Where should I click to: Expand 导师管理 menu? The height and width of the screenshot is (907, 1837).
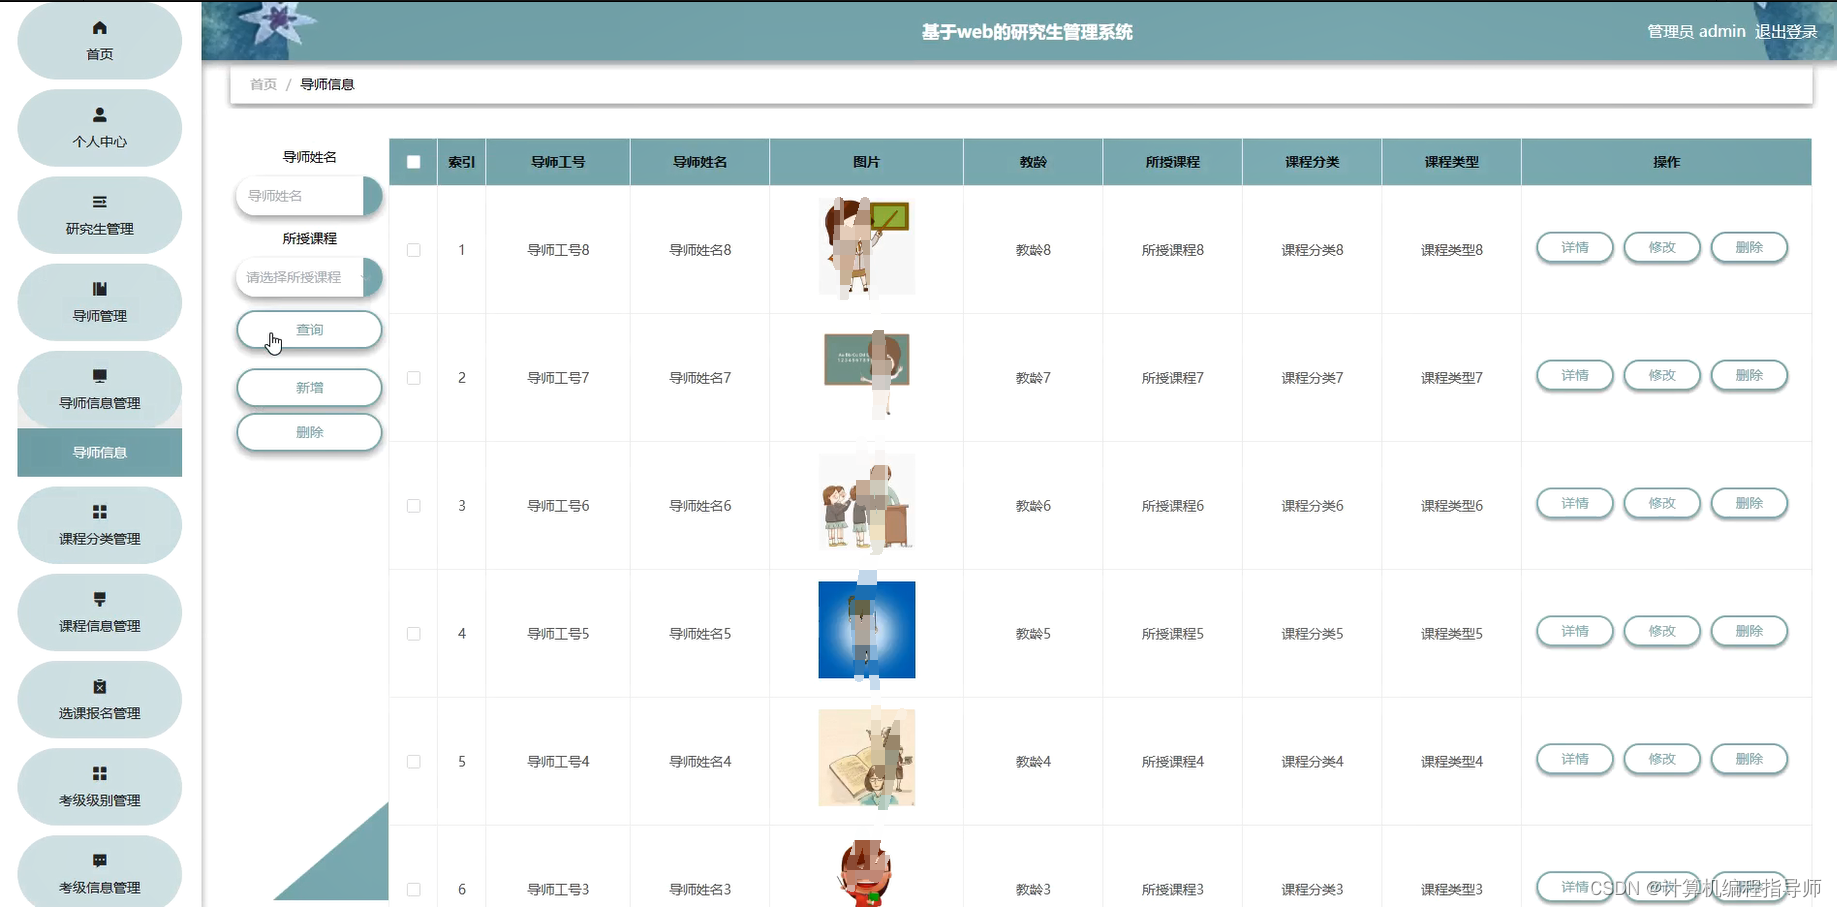[99, 302]
